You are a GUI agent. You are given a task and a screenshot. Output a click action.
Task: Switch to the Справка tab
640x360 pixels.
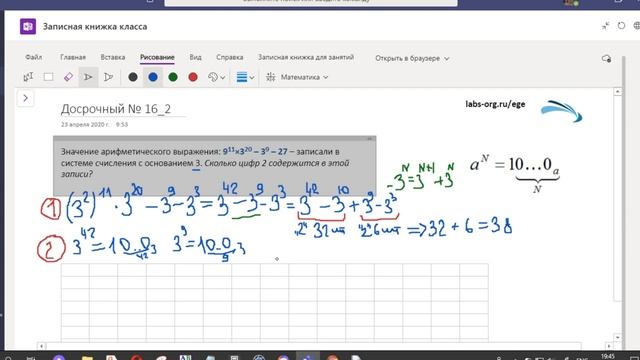[x=229, y=57]
